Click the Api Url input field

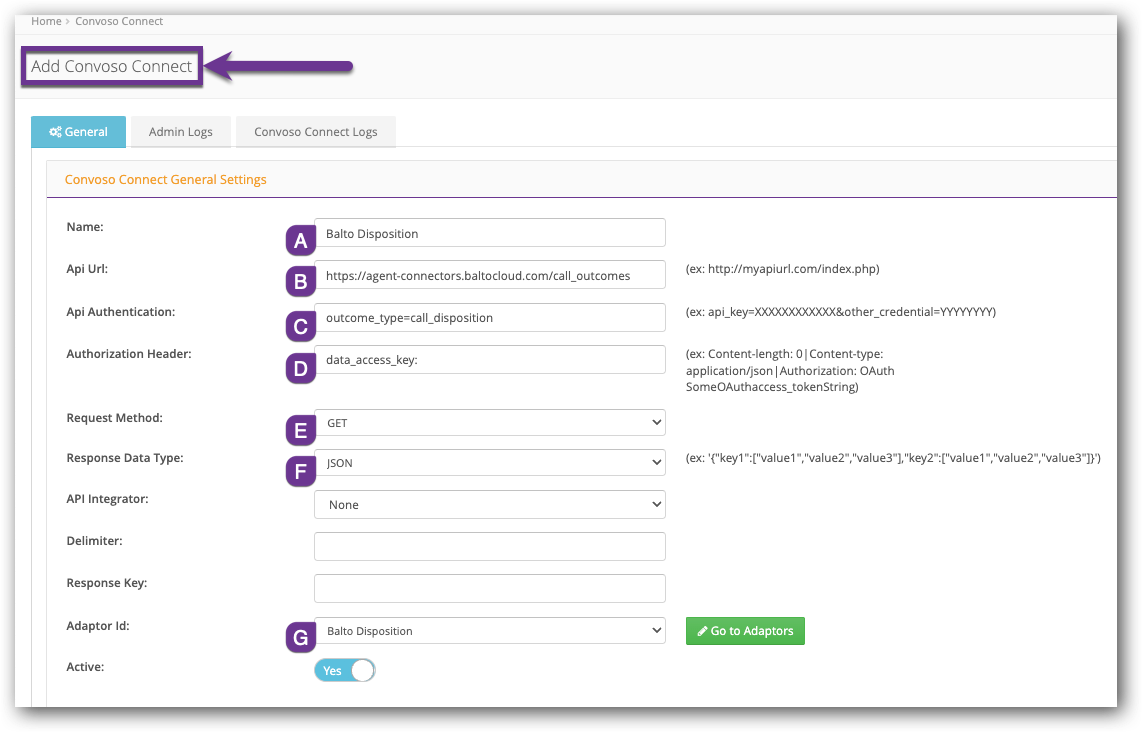[489, 275]
